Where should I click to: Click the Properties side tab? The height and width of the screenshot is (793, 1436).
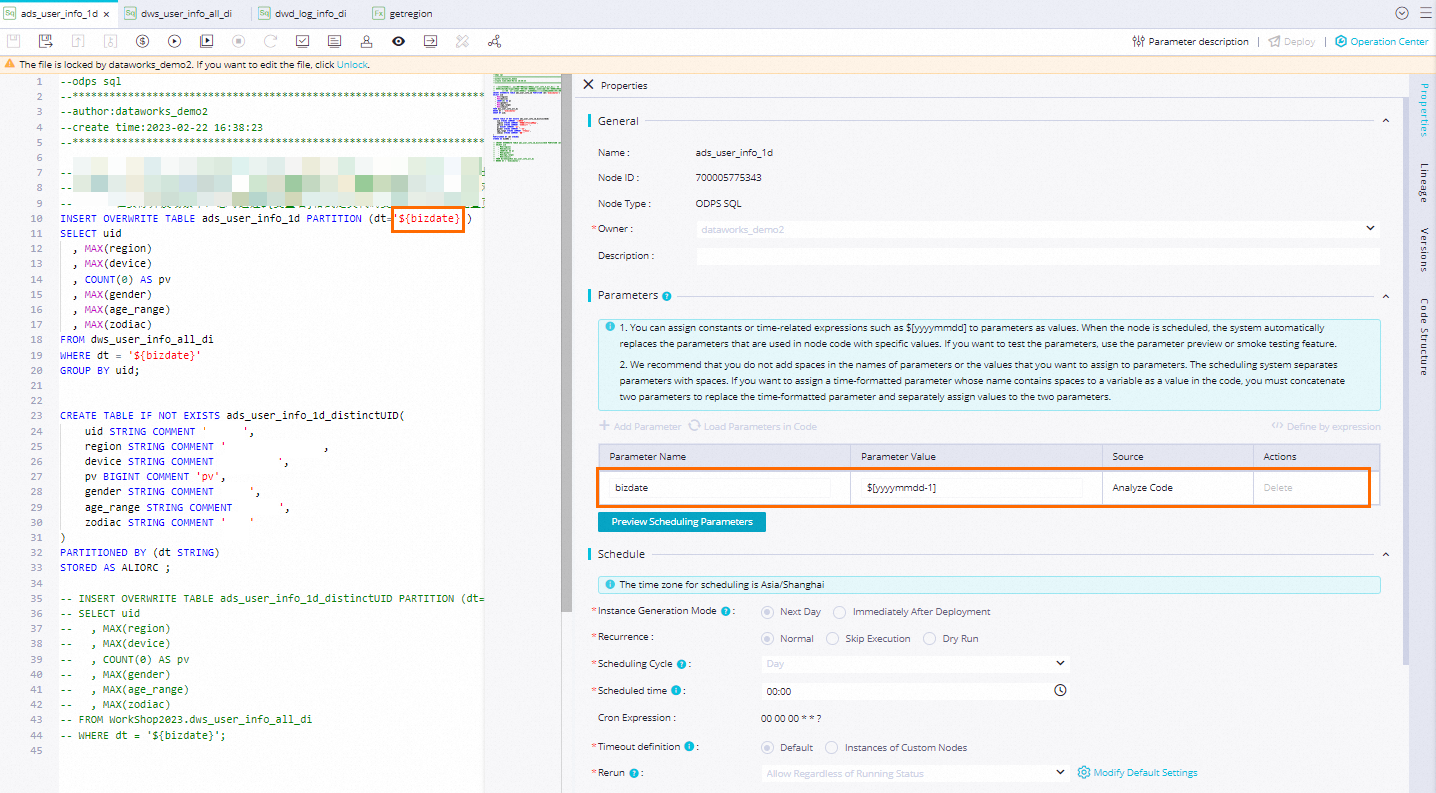1423,110
